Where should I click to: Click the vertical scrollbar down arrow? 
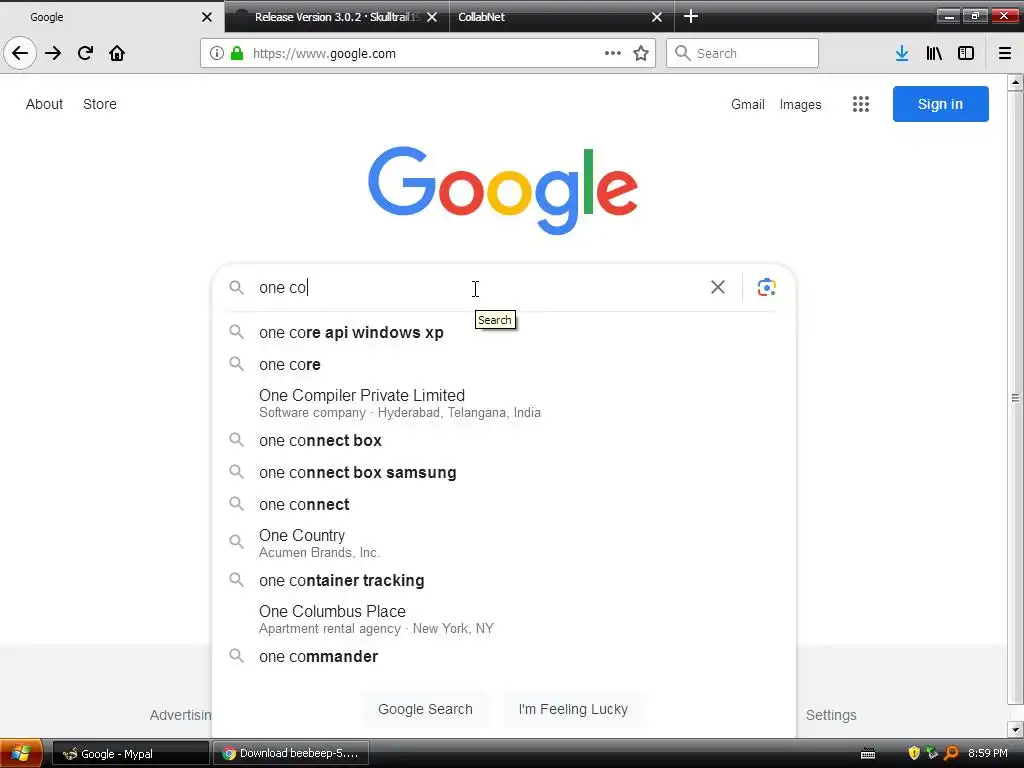coord(1015,729)
